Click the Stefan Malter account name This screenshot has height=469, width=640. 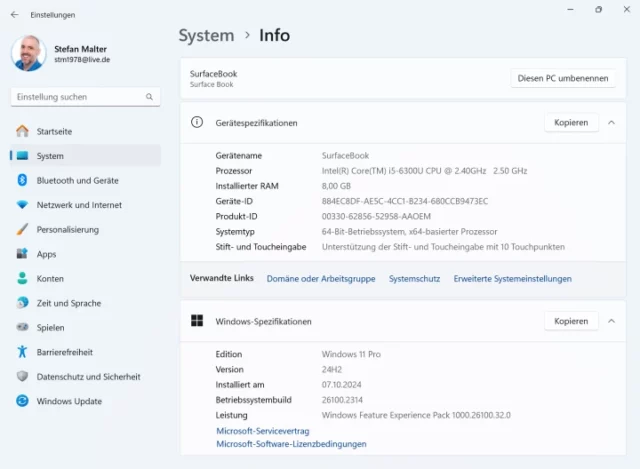[x=80, y=49]
